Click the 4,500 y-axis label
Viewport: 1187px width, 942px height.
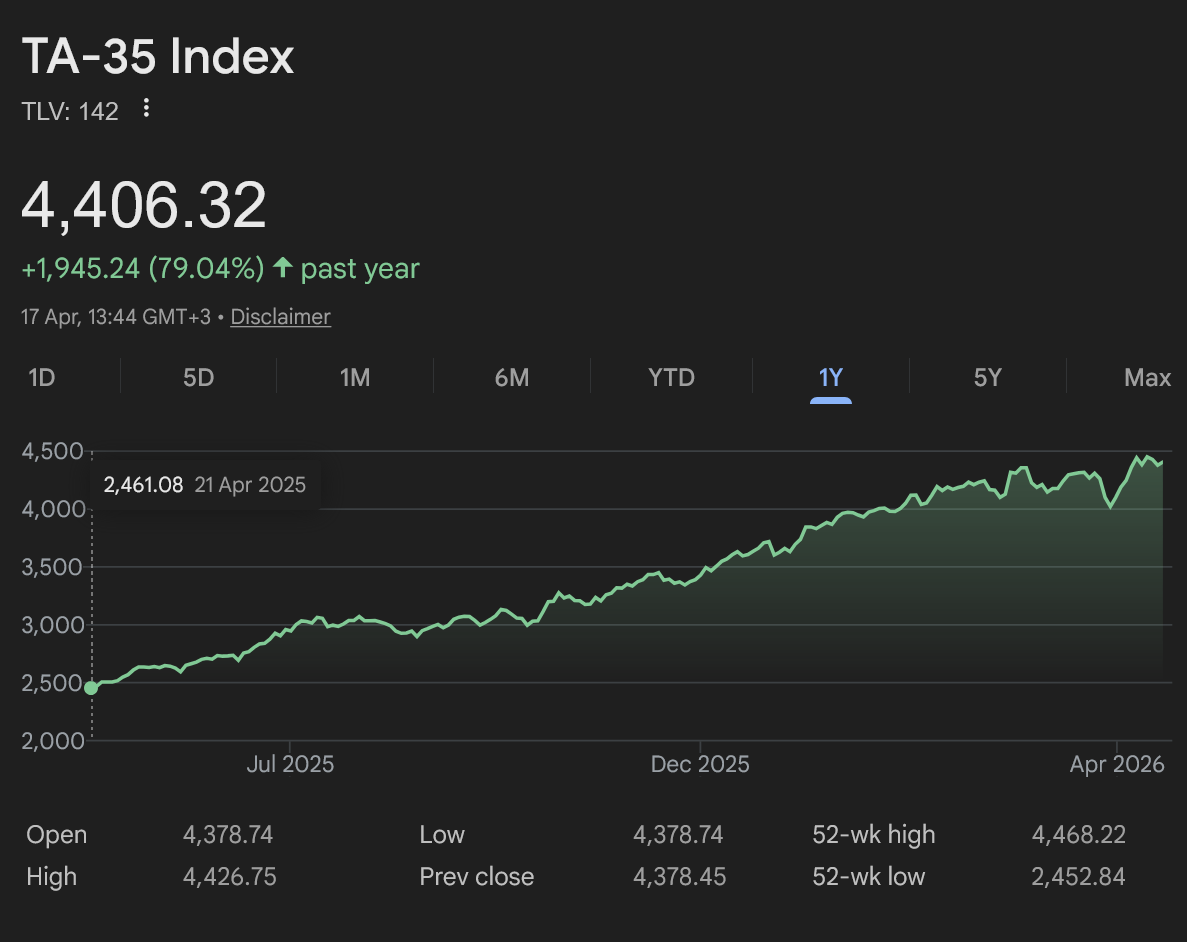point(52,451)
